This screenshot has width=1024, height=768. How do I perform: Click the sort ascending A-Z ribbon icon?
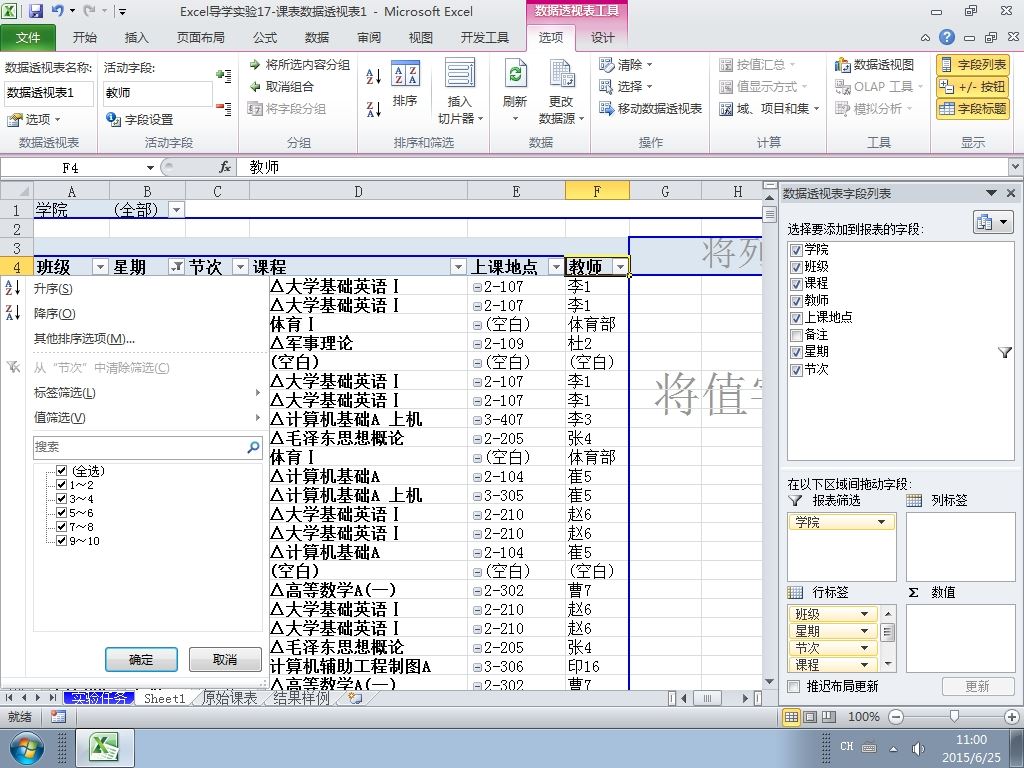coord(374,77)
